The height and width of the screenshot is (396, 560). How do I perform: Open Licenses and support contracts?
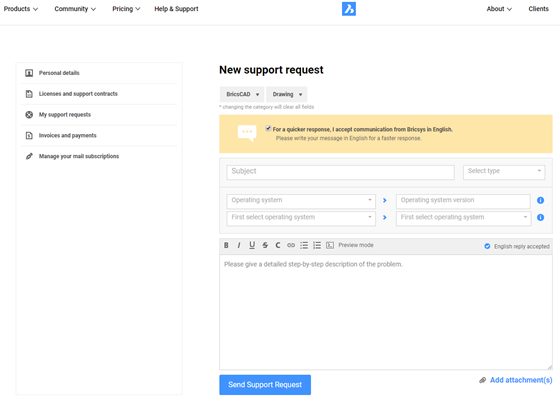pos(78,94)
